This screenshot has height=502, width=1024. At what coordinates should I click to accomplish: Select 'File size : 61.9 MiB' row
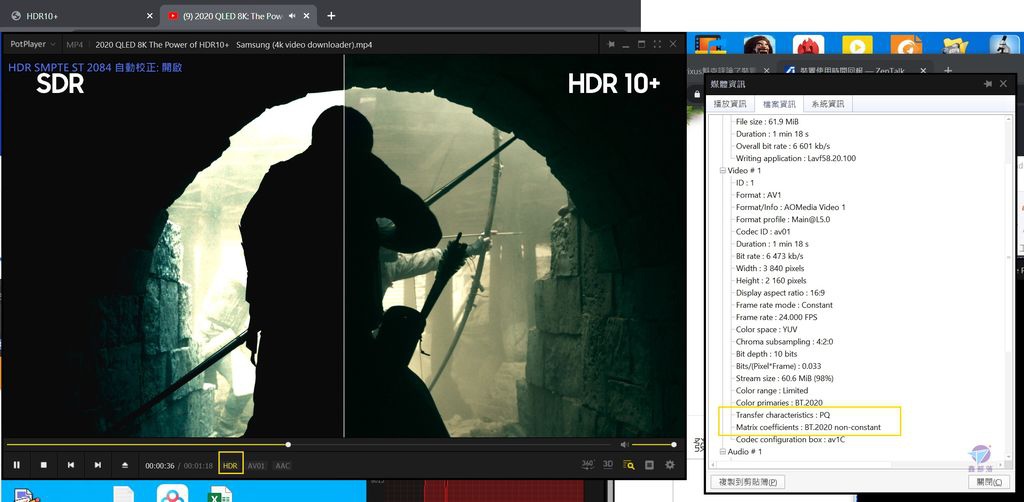pos(767,121)
